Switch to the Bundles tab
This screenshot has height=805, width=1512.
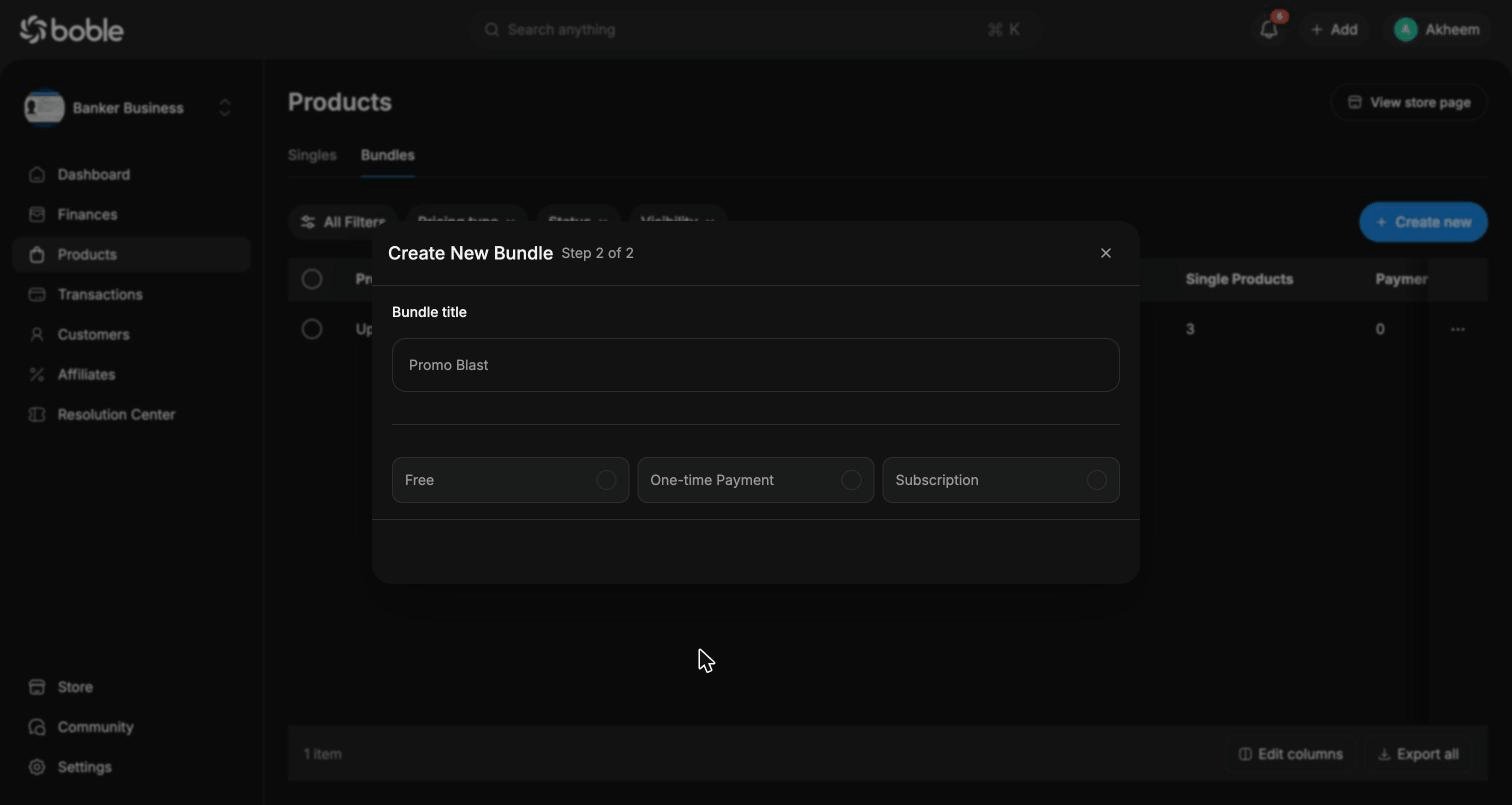point(388,155)
